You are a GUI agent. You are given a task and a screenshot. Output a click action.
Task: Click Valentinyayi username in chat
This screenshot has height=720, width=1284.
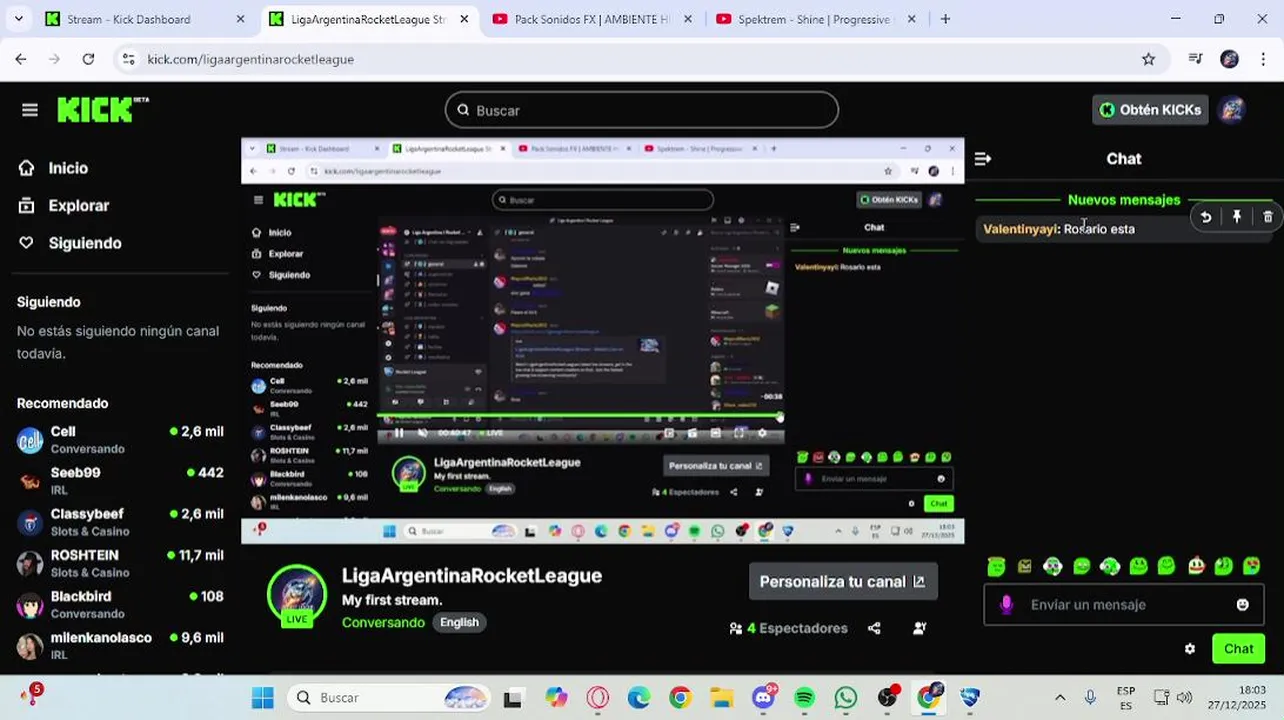tap(1019, 229)
